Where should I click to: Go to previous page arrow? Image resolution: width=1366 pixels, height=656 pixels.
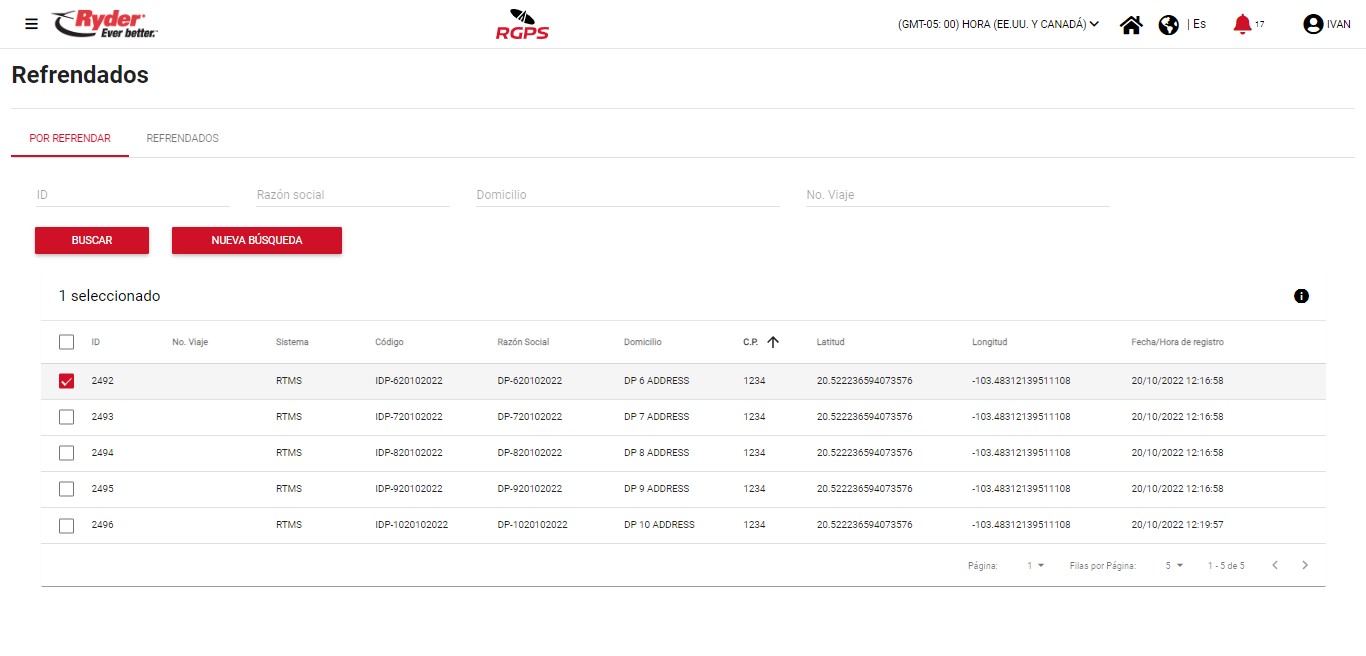(1275, 566)
